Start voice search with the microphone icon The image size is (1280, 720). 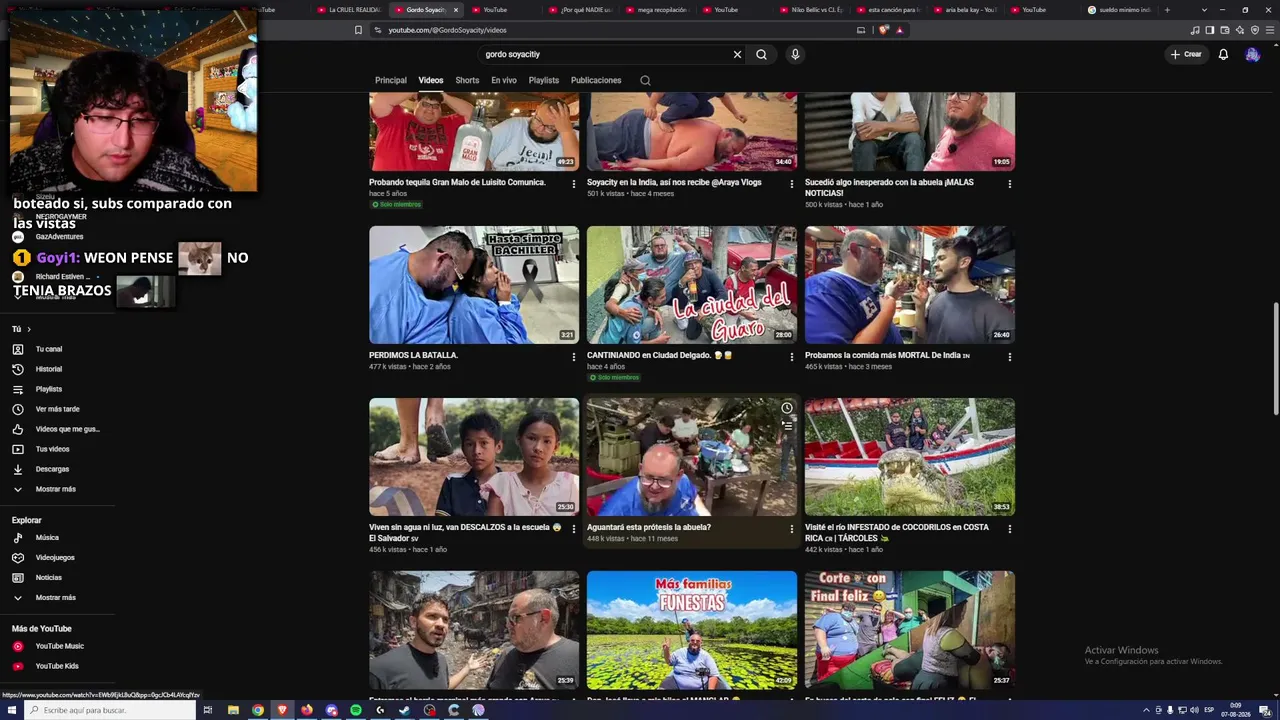(795, 55)
